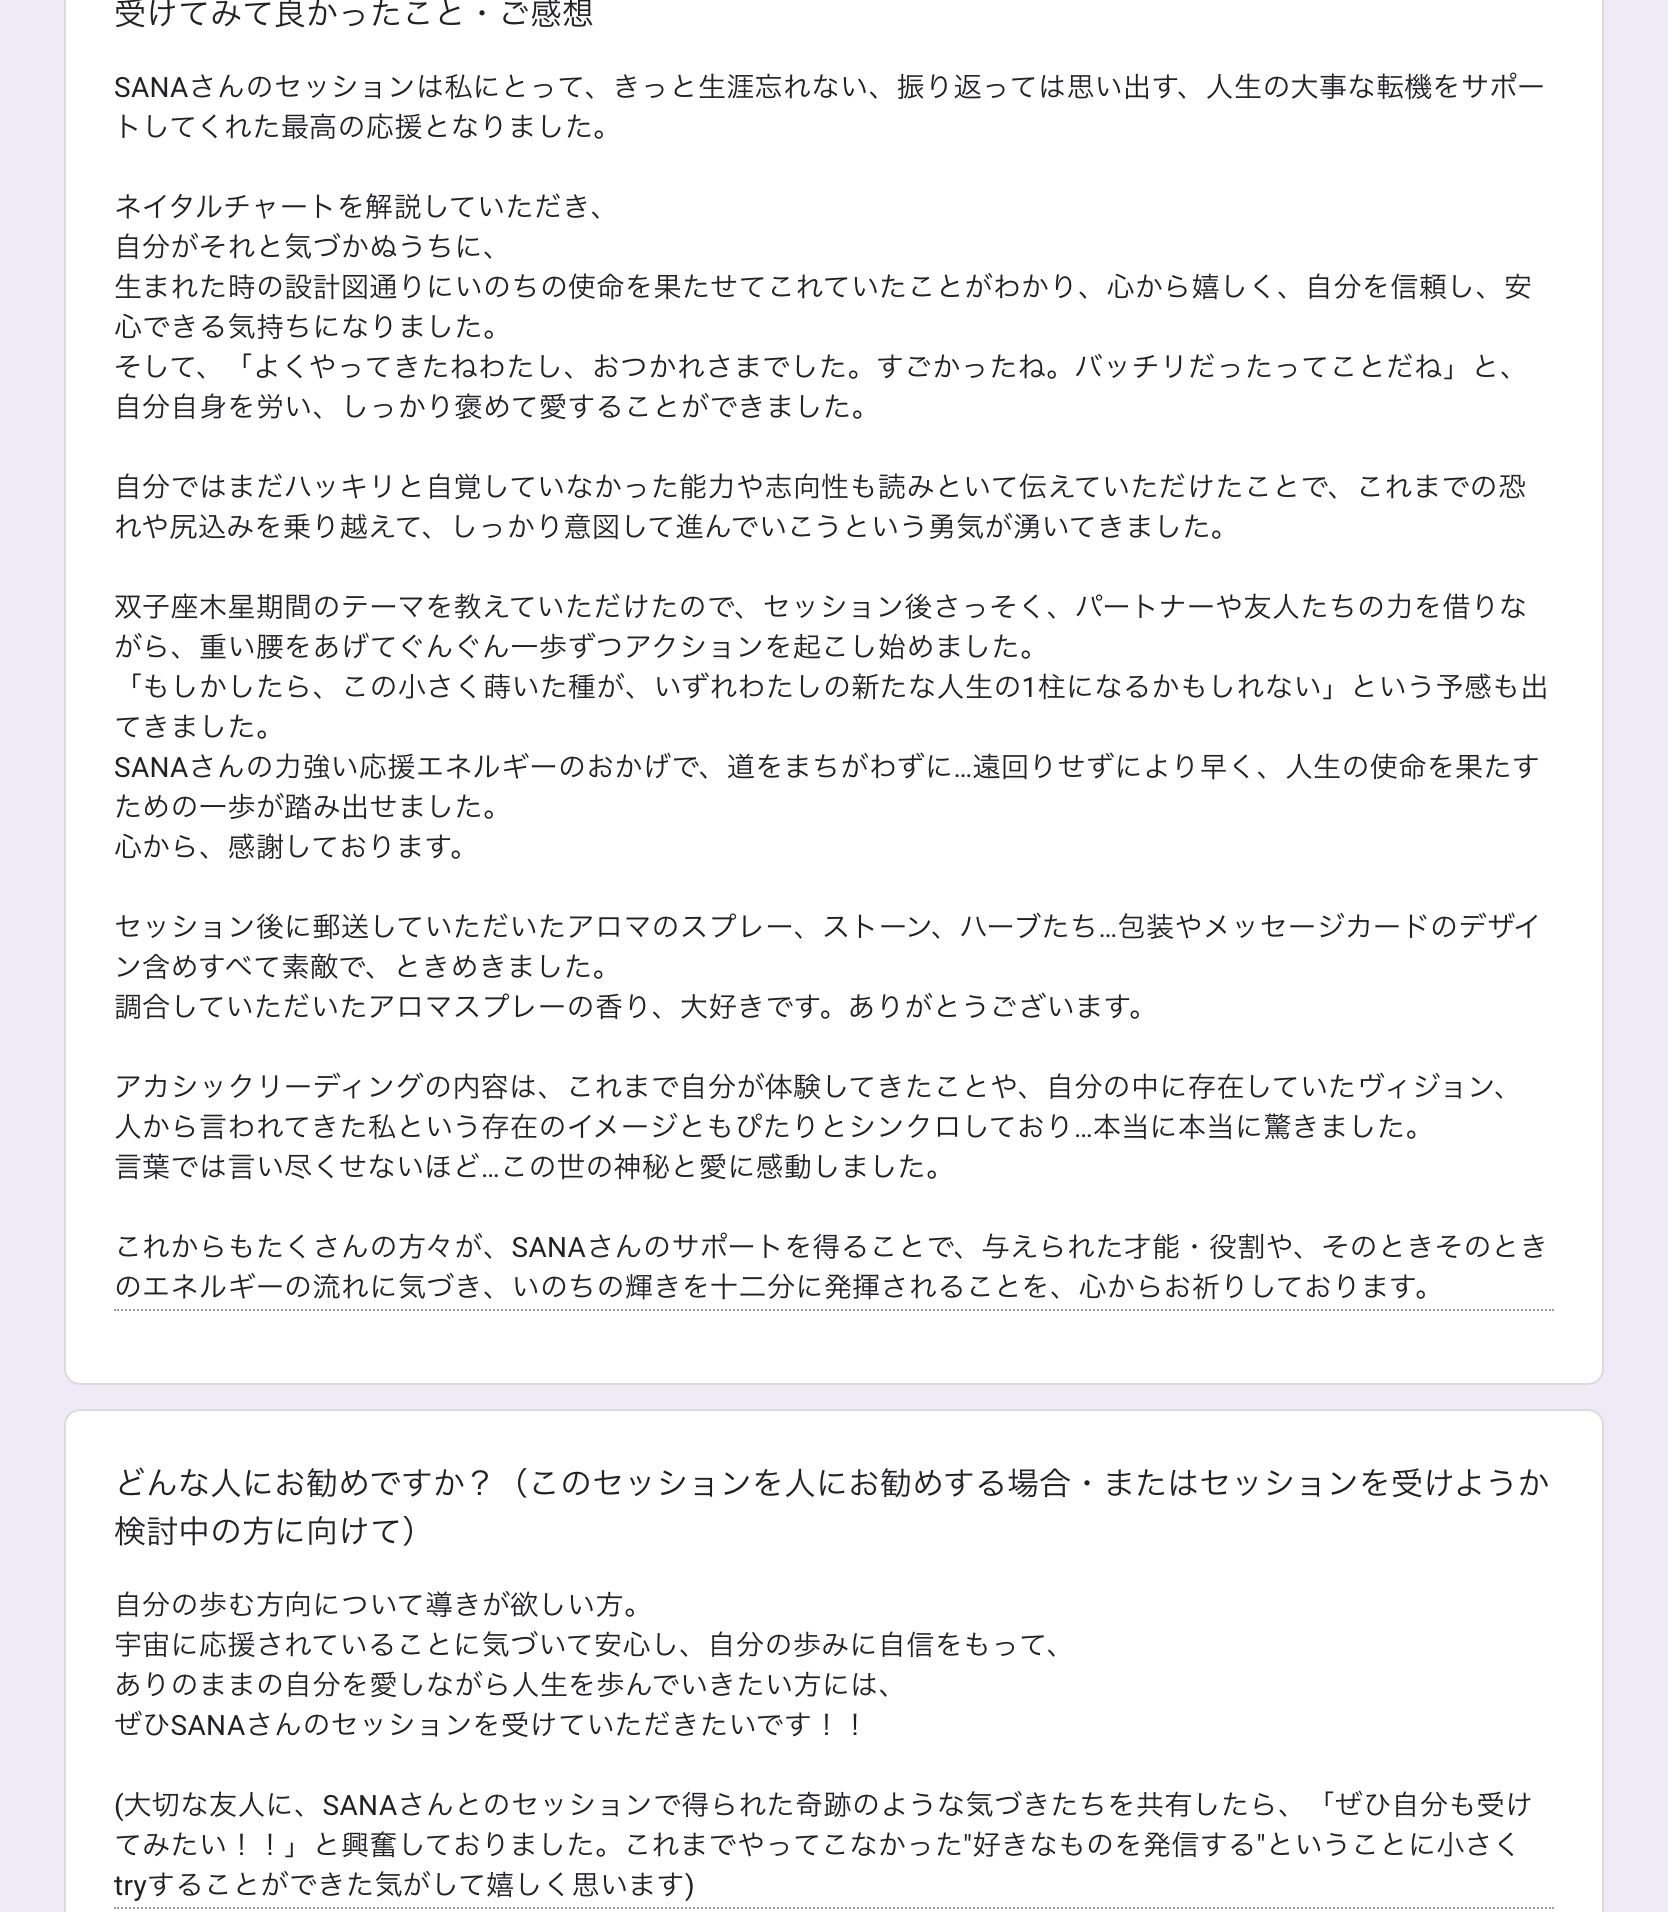
Task: Click the heading 受けてみて良かったこと・ご感想
Action: tap(354, 14)
